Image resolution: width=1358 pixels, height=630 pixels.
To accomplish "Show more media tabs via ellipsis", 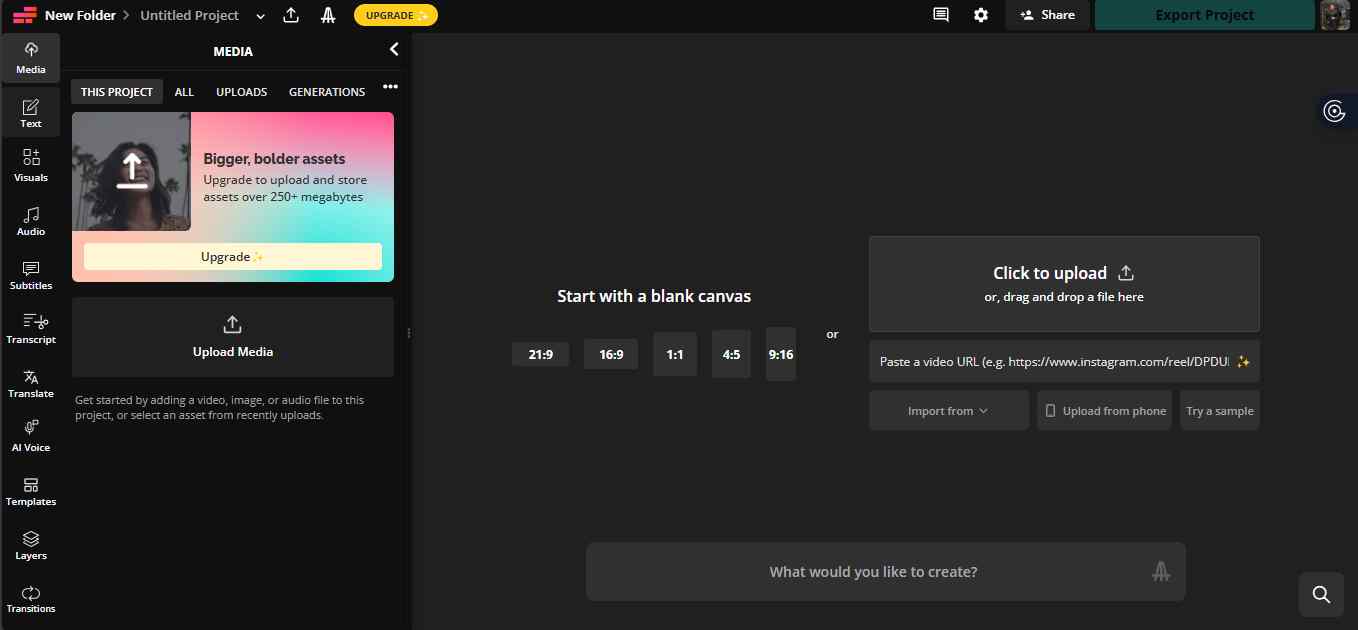I will tap(390, 87).
